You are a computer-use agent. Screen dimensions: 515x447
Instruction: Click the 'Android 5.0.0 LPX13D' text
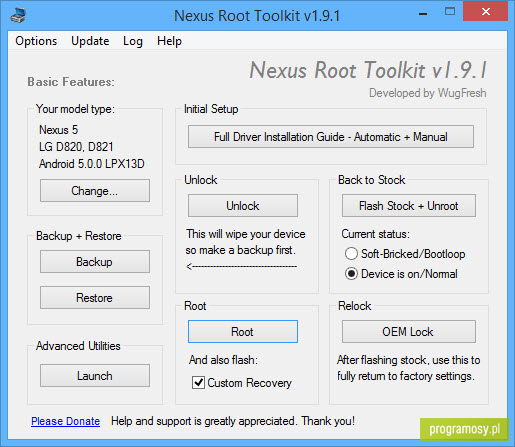[92, 164]
